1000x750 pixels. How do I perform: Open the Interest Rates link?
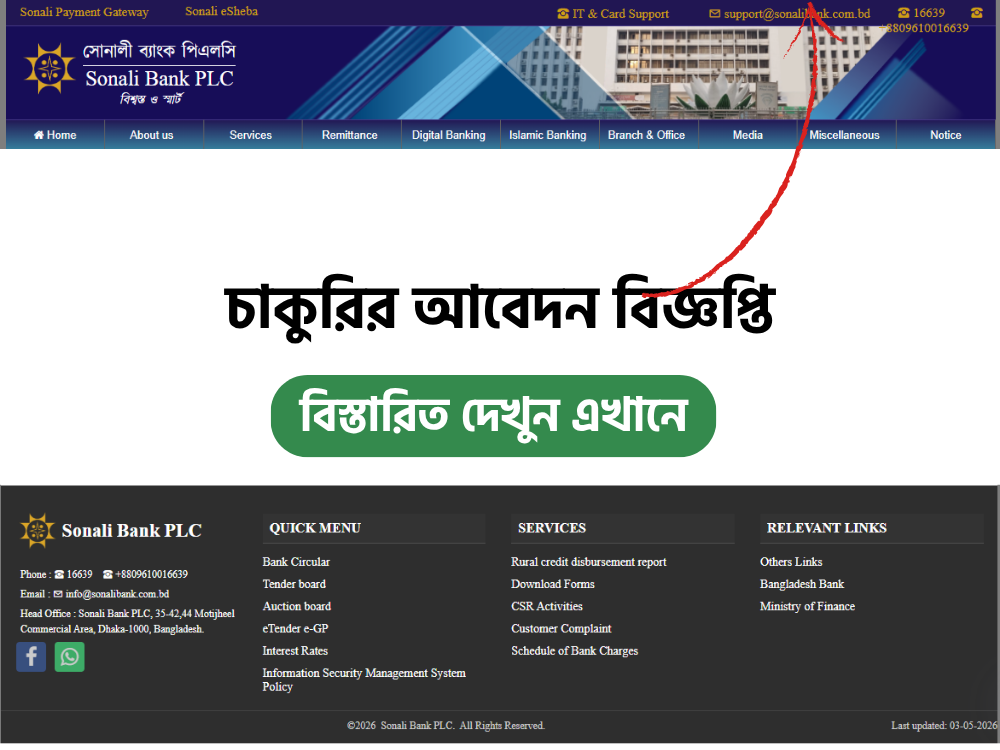(295, 651)
